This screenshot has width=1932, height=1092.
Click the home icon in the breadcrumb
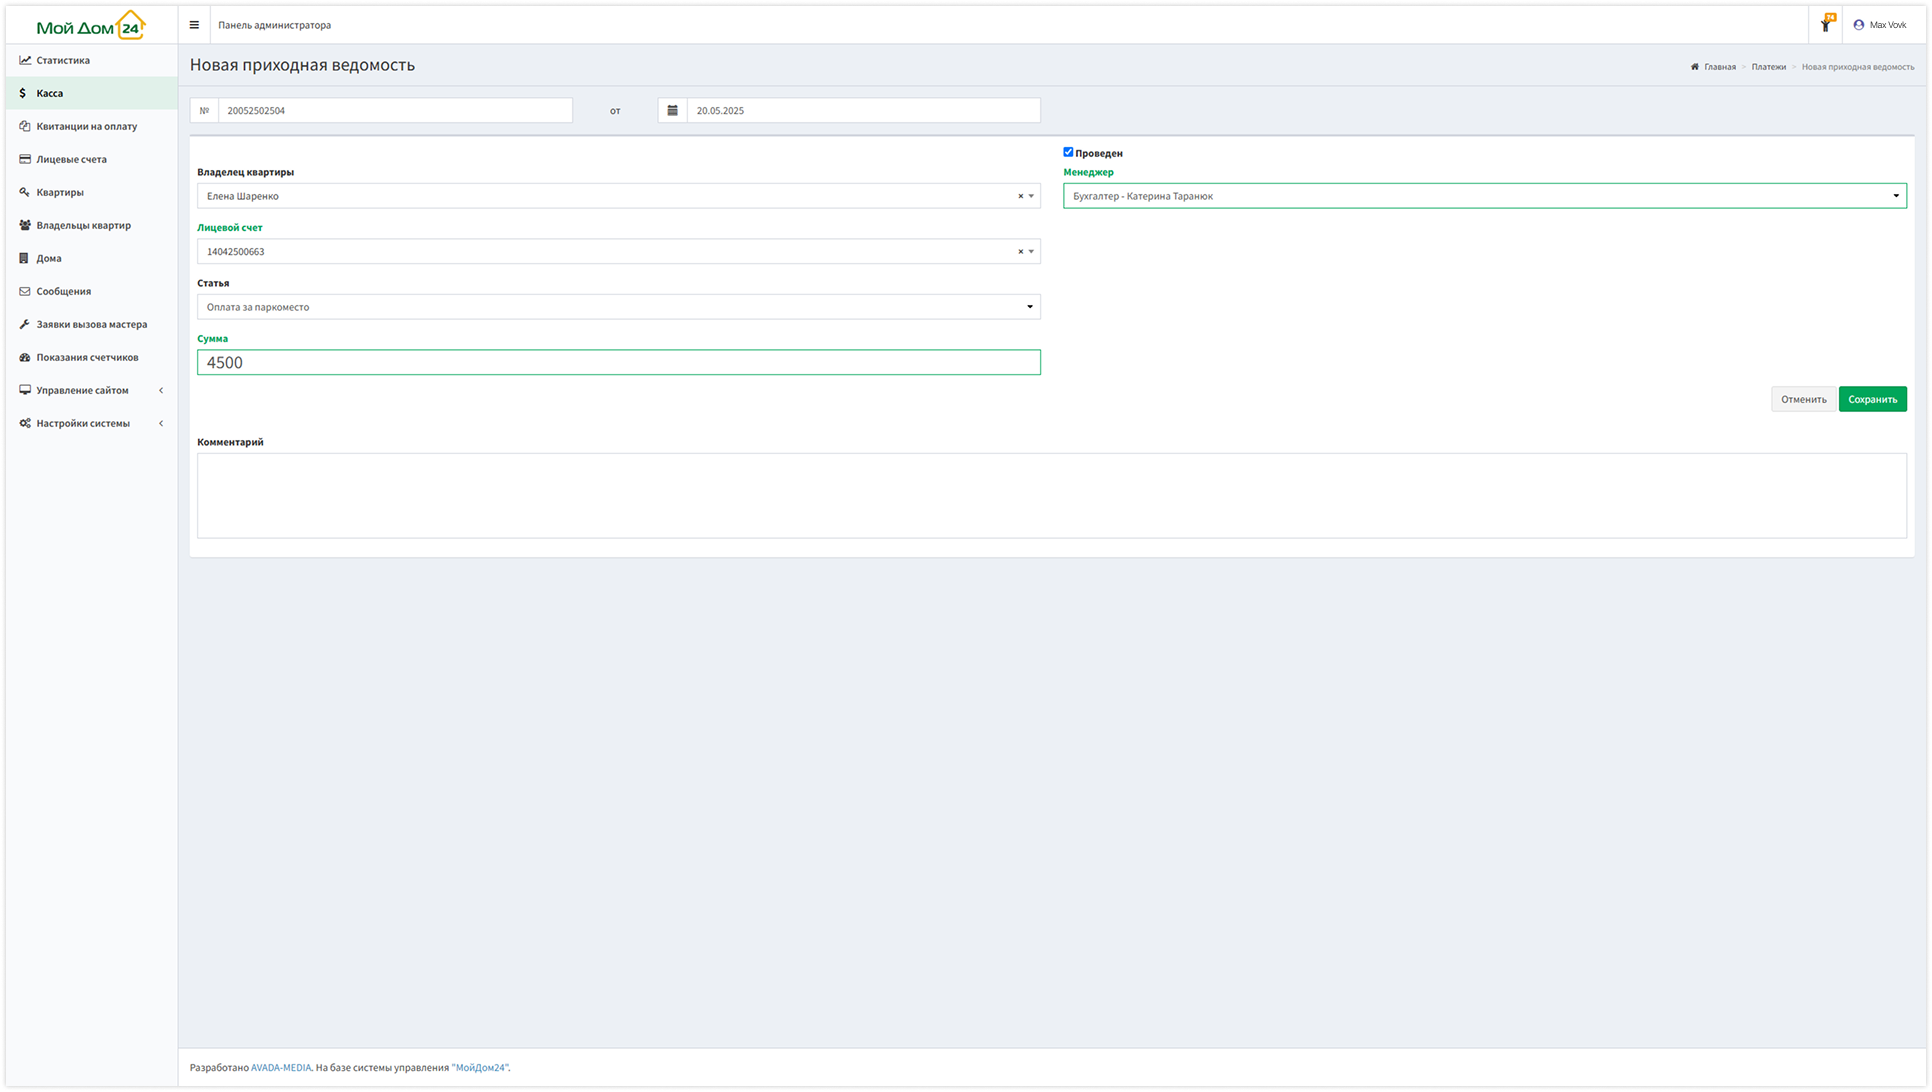[x=1695, y=67]
